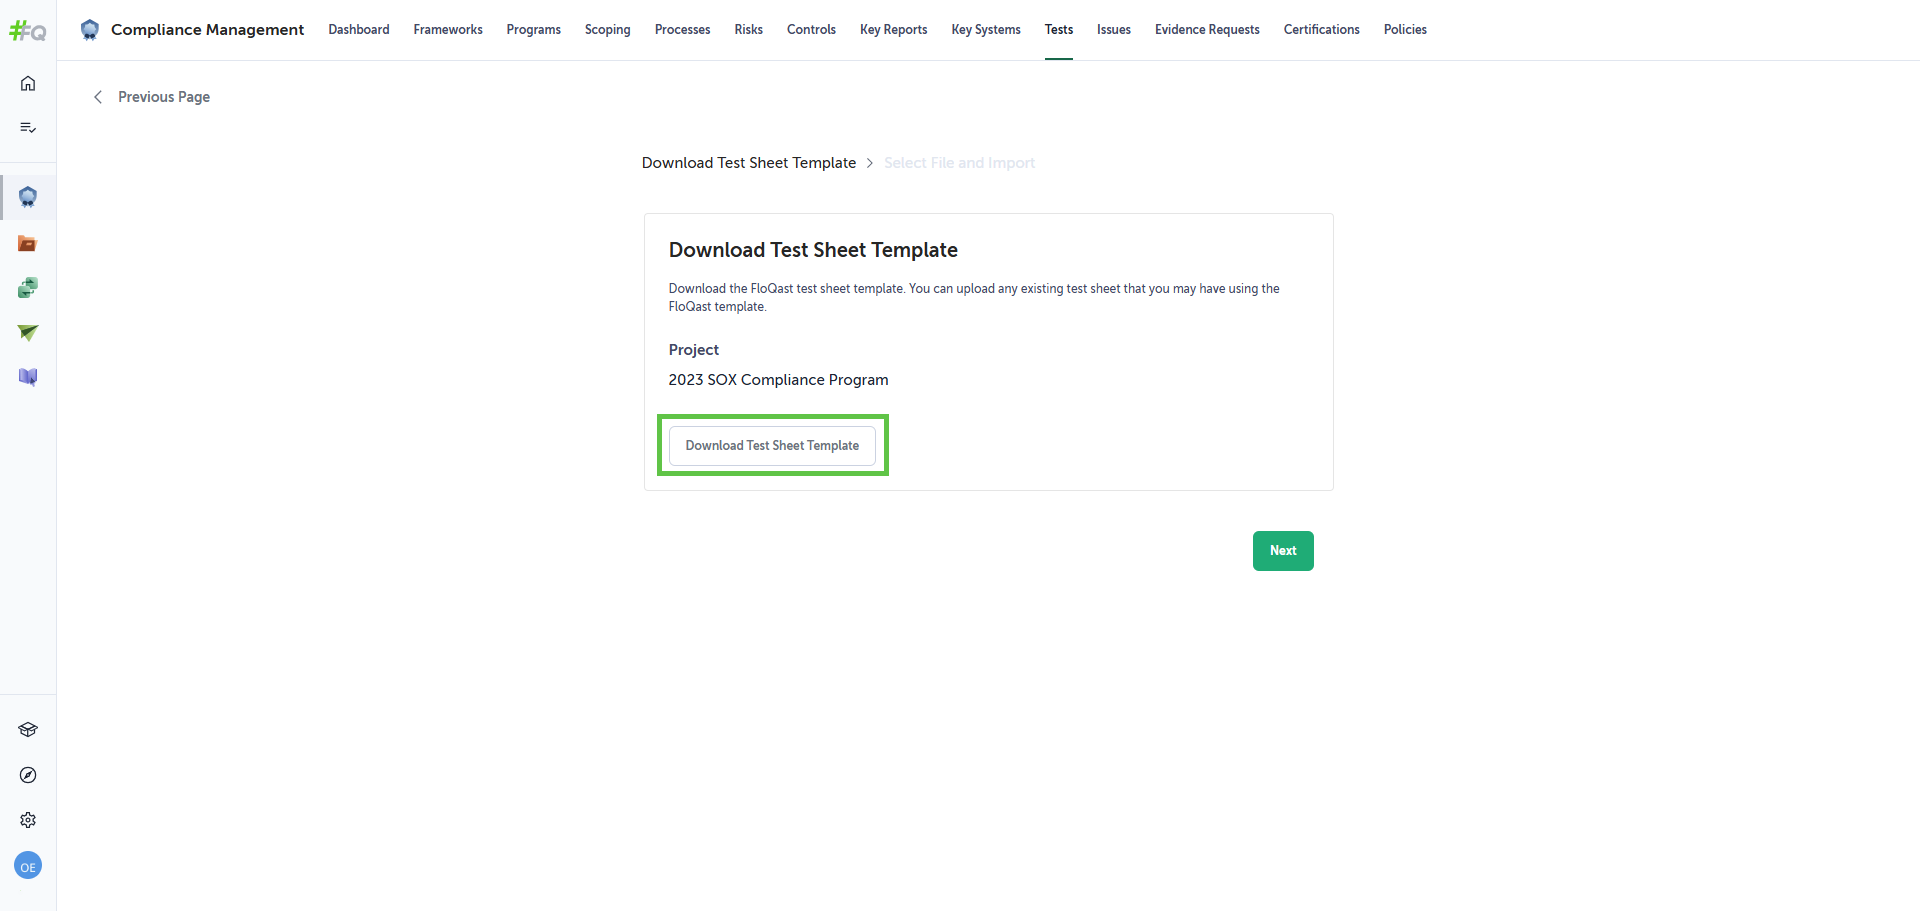The width and height of the screenshot is (1920, 911).
Task: Open the Dashboard tab
Action: [359, 30]
